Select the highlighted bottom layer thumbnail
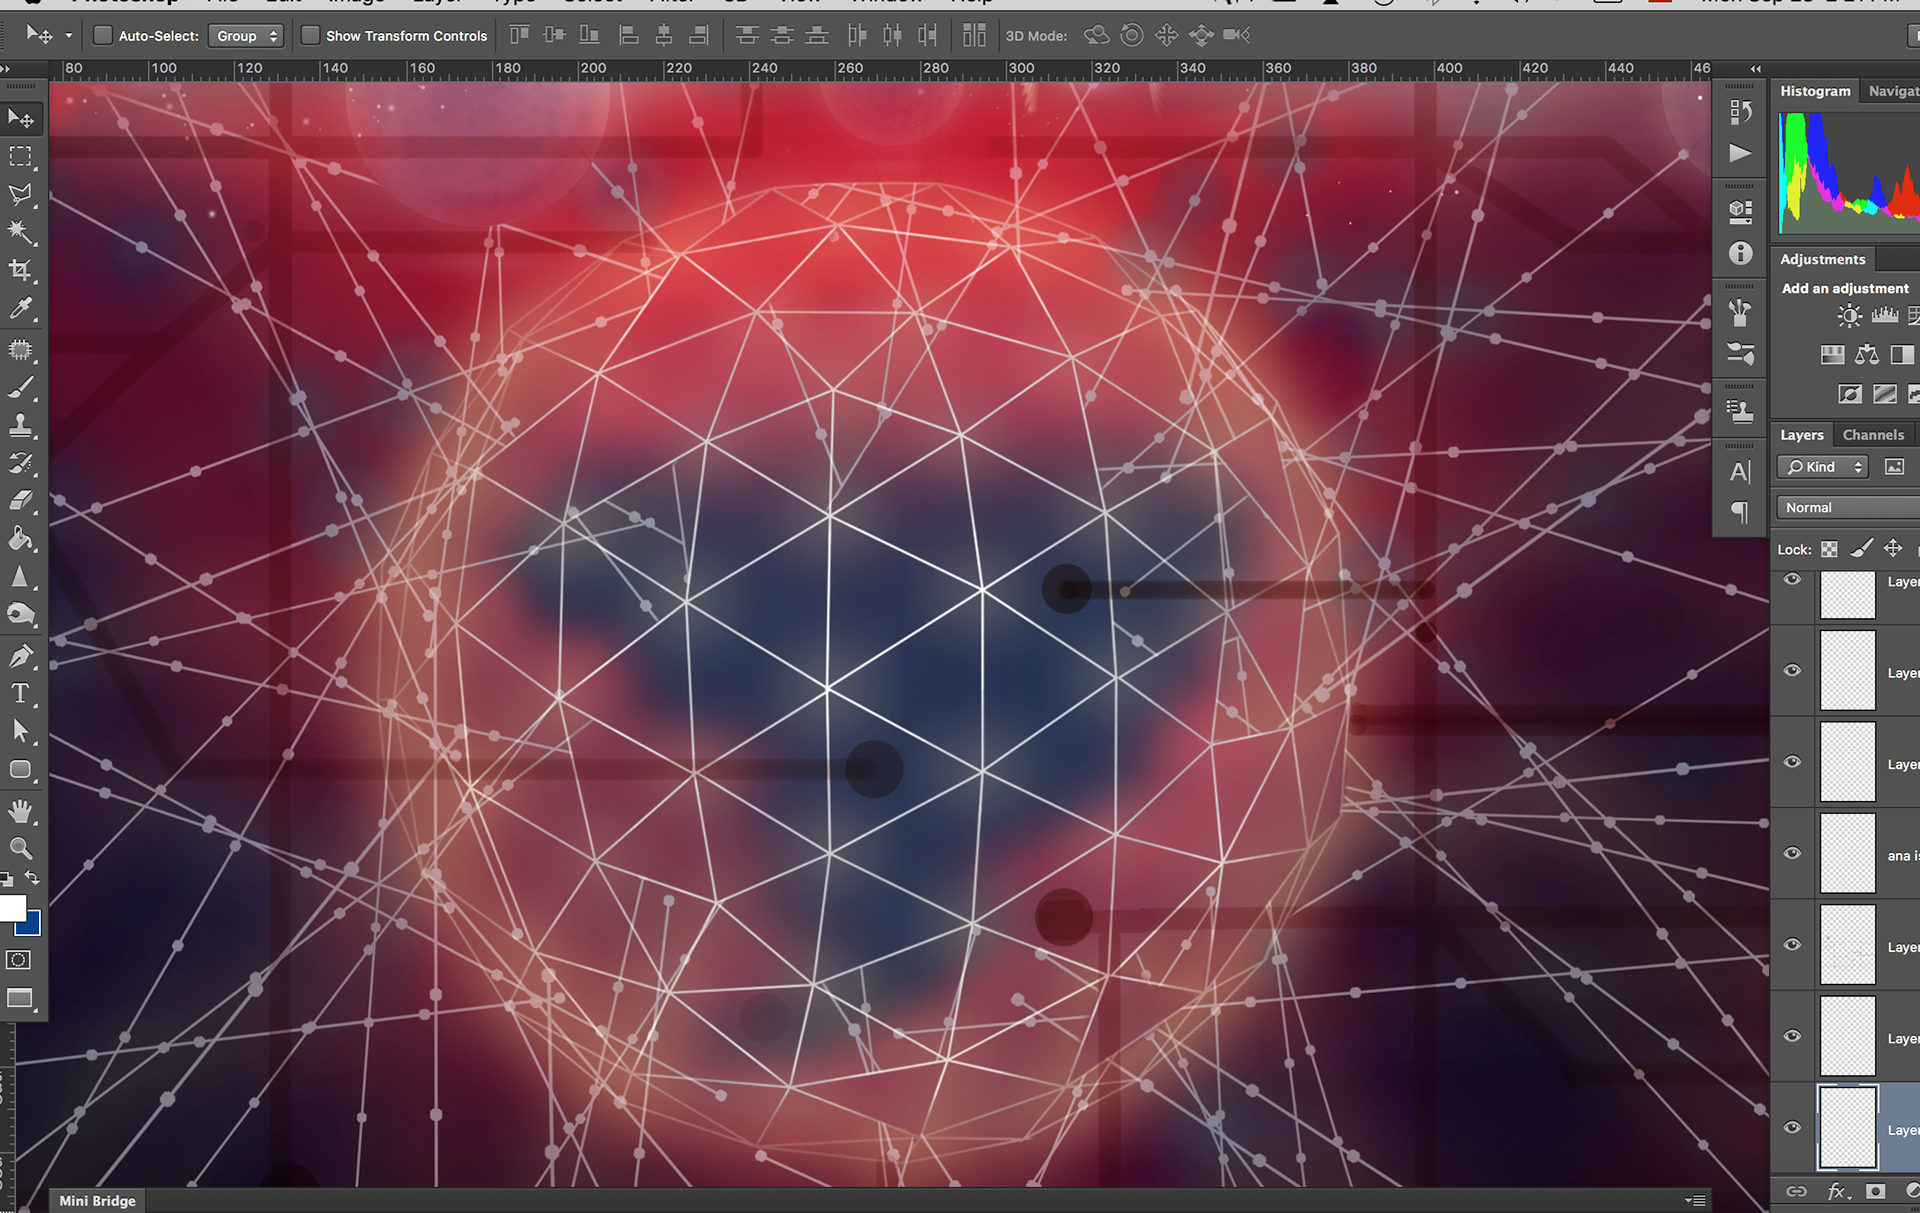Viewport: 1920px width, 1213px height. [x=1847, y=1128]
